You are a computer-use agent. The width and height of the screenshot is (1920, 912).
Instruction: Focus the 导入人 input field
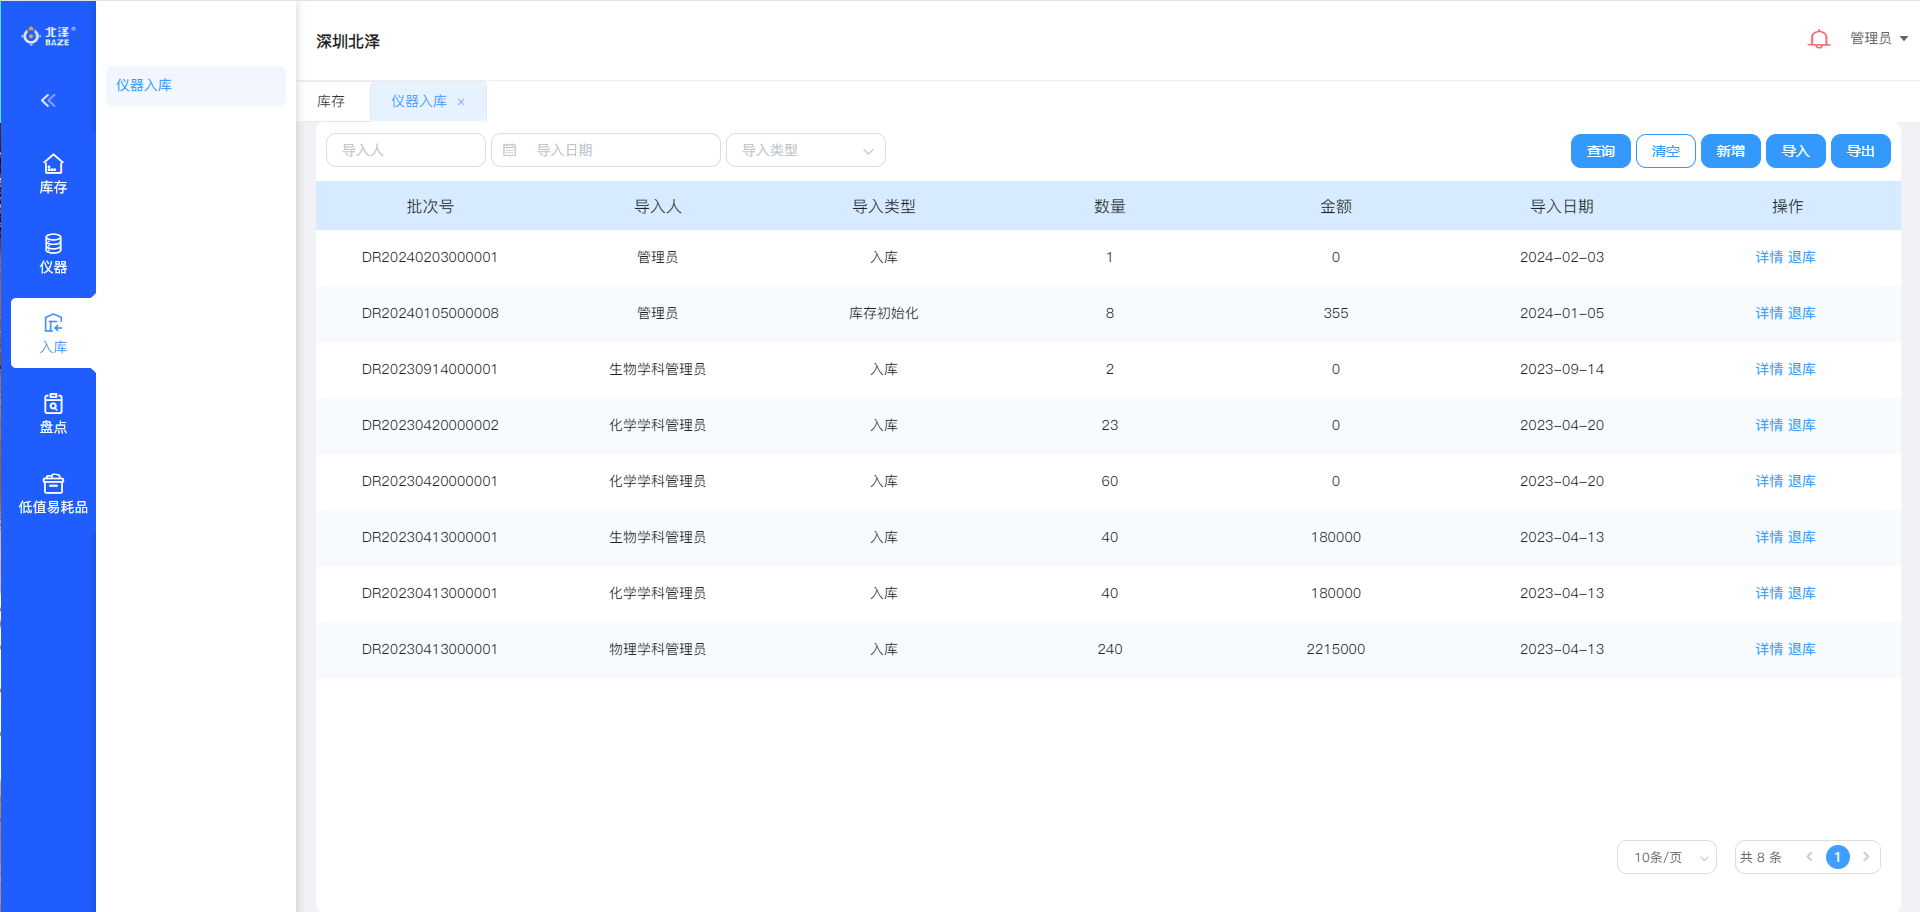pyautogui.click(x=405, y=150)
